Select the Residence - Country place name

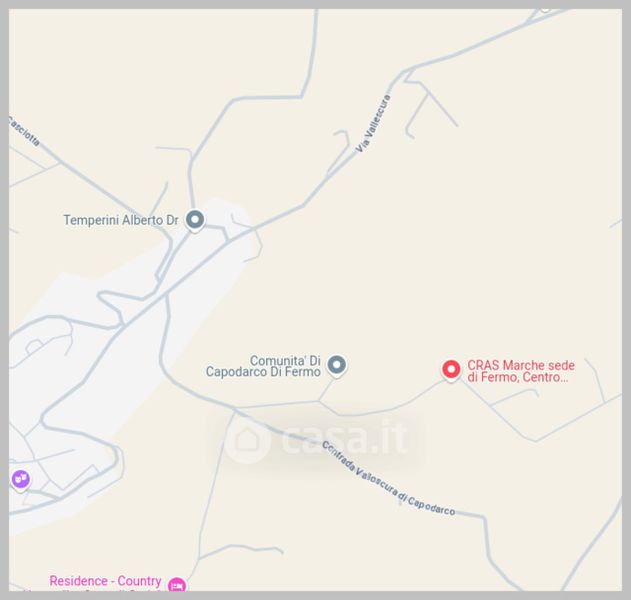(105, 581)
